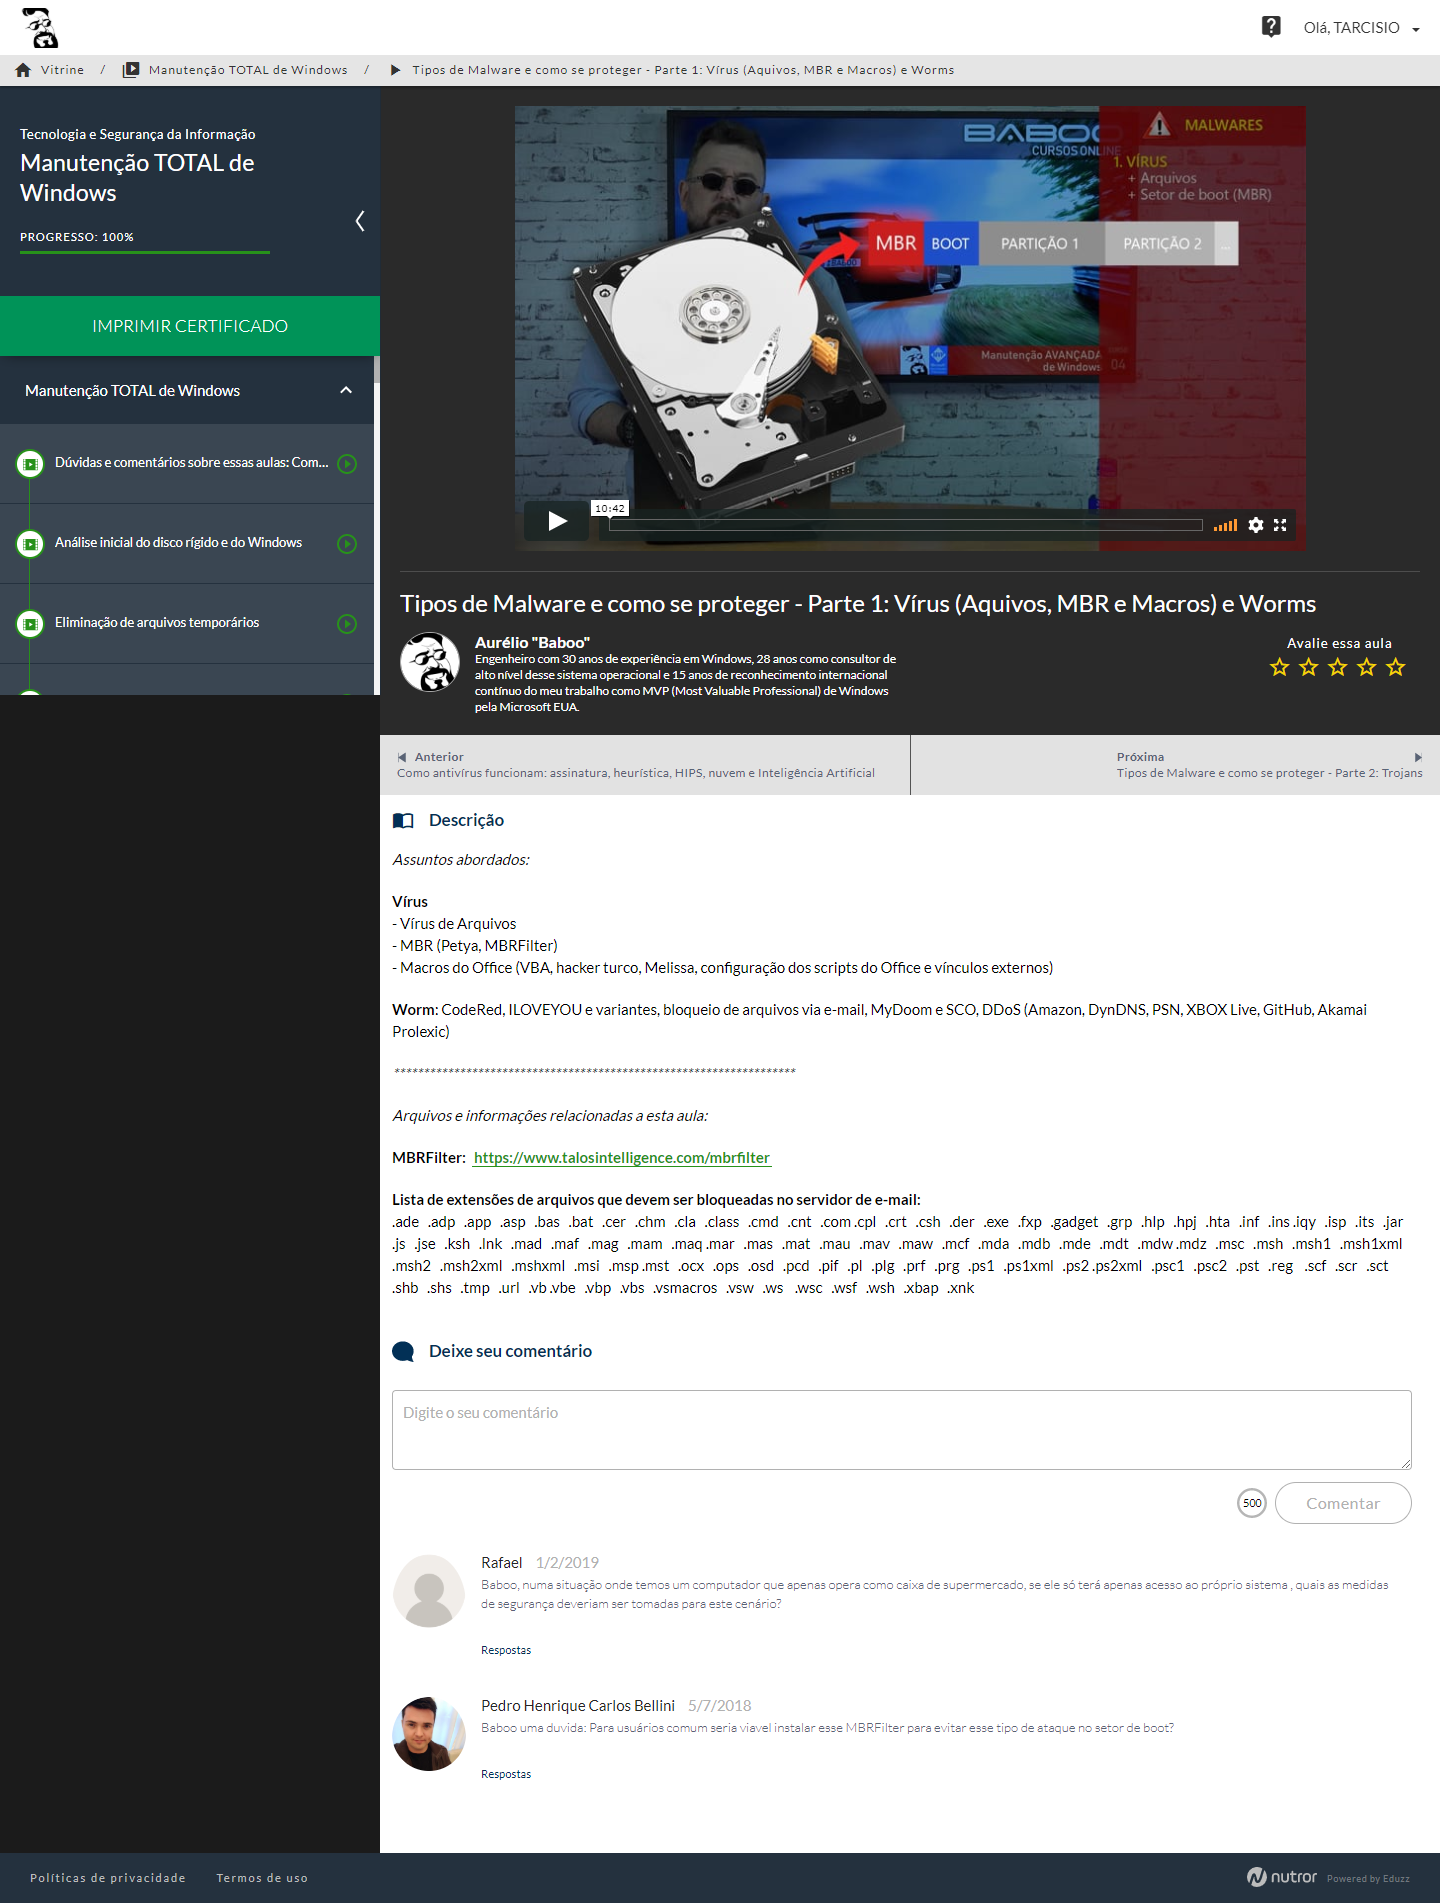Click the lesson status icon for Dúvidas e comentários

[x=31, y=464]
